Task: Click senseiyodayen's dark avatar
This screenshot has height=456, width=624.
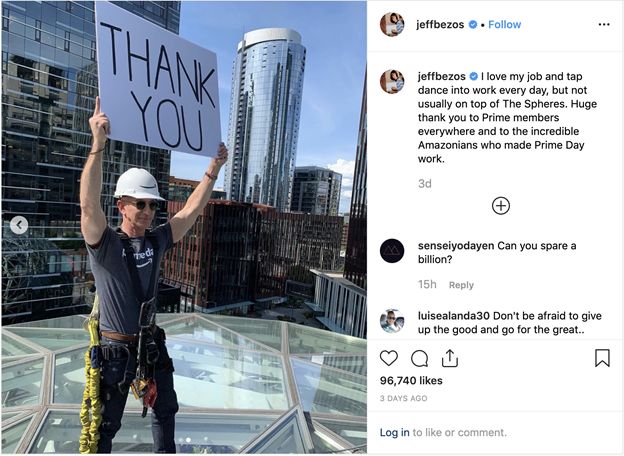Action: (x=392, y=251)
